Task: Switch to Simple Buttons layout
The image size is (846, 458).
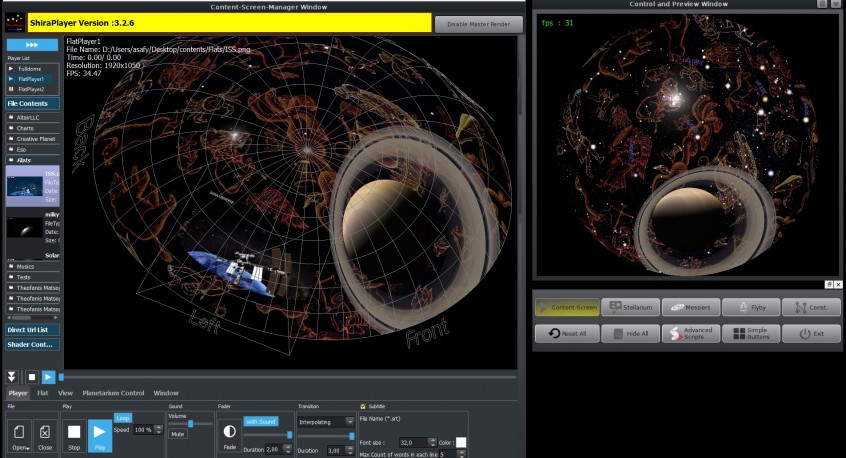Action: tap(751, 333)
